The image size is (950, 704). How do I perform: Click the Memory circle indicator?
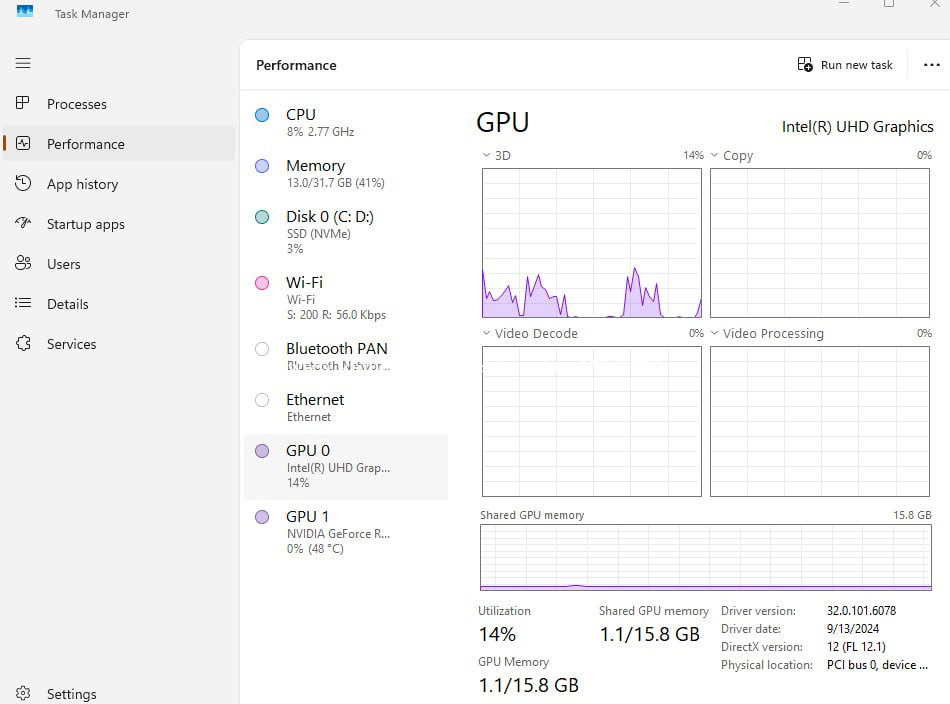click(x=262, y=166)
